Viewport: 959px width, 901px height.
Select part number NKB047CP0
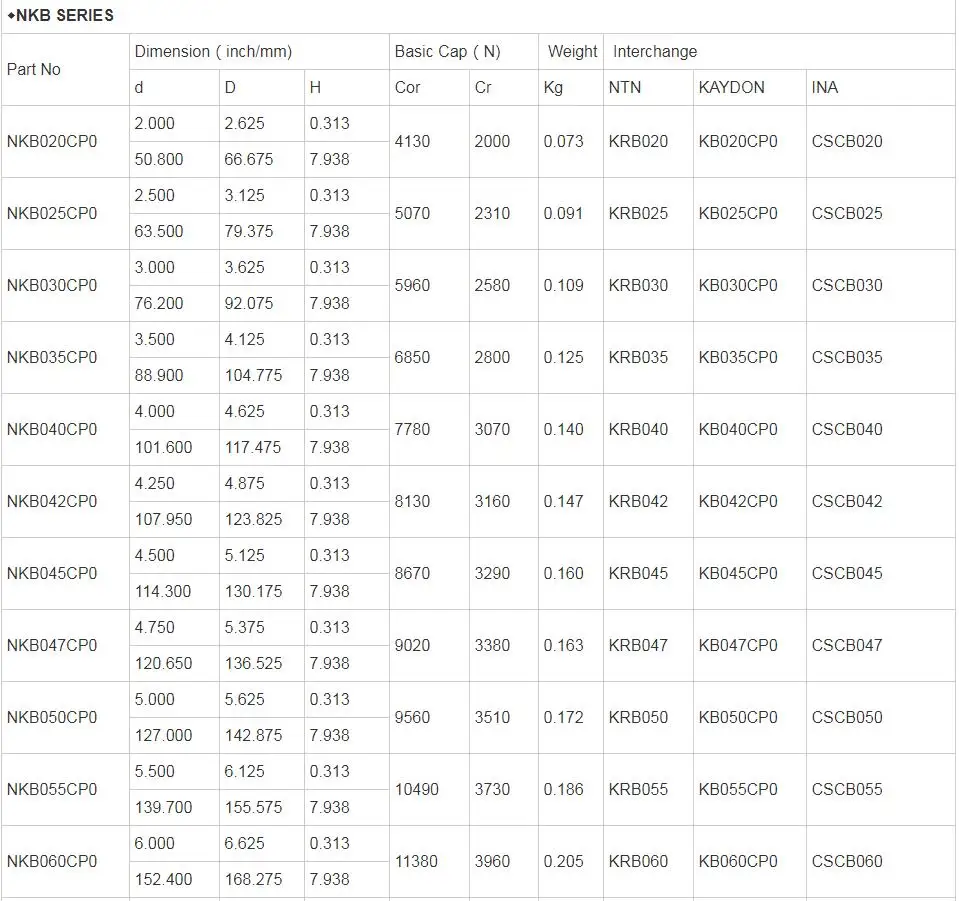[52, 645]
